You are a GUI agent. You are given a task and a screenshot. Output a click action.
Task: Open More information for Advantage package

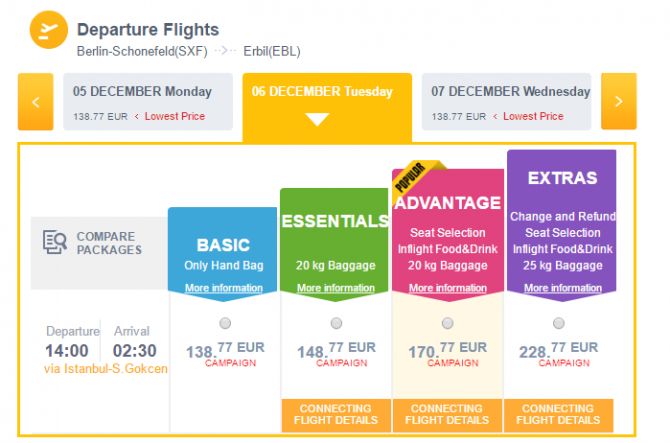pos(448,288)
